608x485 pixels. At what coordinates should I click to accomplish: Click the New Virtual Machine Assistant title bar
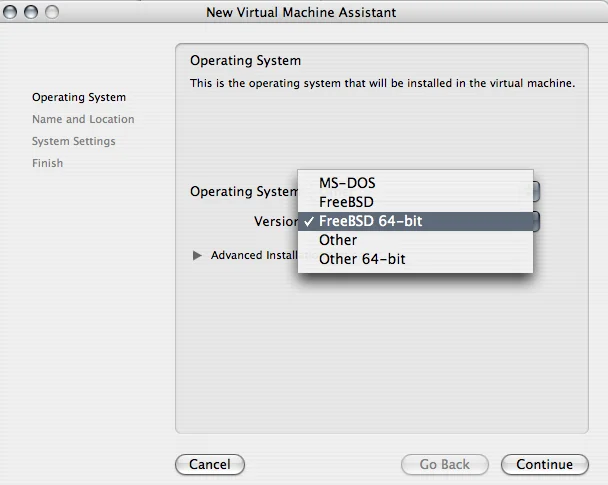click(x=300, y=13)
